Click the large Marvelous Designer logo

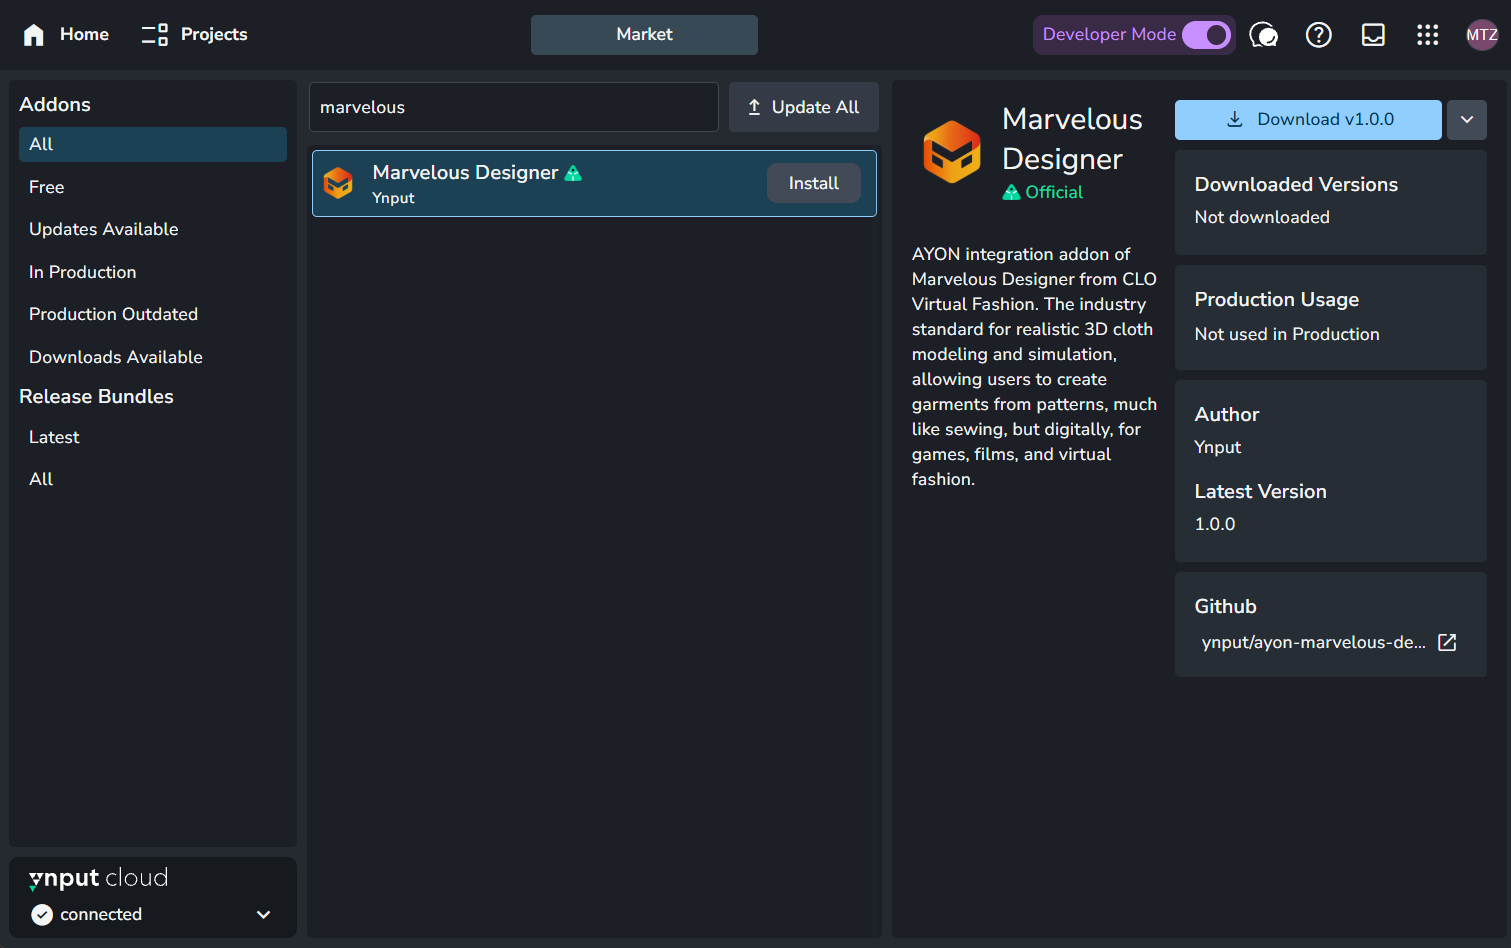coord(952,152)
